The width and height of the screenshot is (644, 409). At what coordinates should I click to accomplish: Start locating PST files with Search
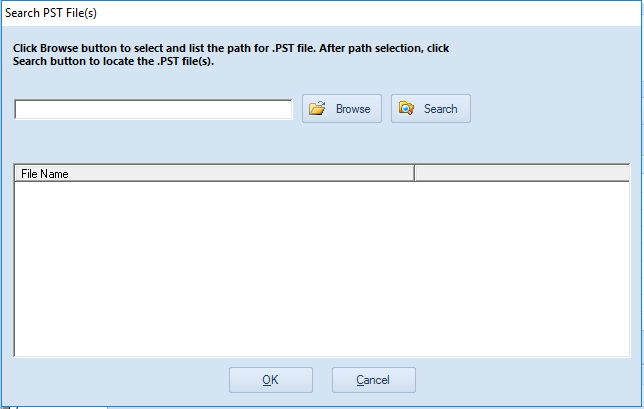pos(431,108)
